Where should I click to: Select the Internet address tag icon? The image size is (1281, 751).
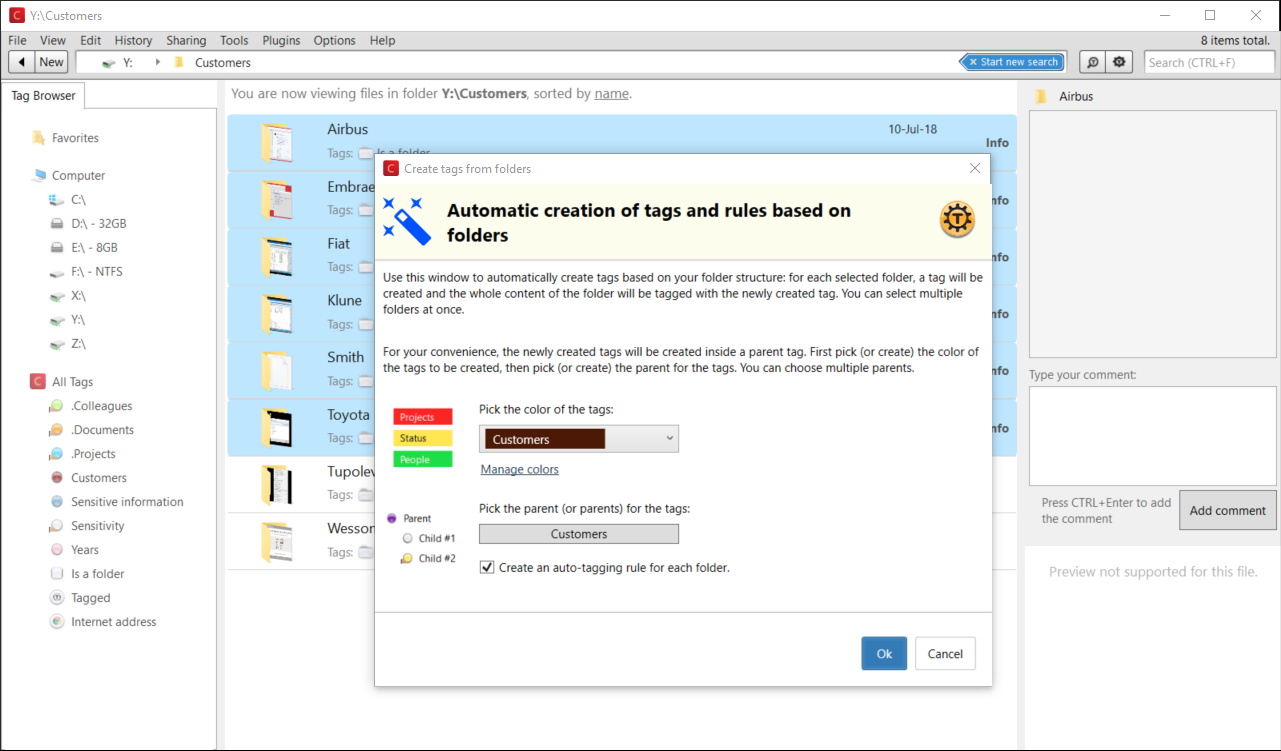(57, 622)
